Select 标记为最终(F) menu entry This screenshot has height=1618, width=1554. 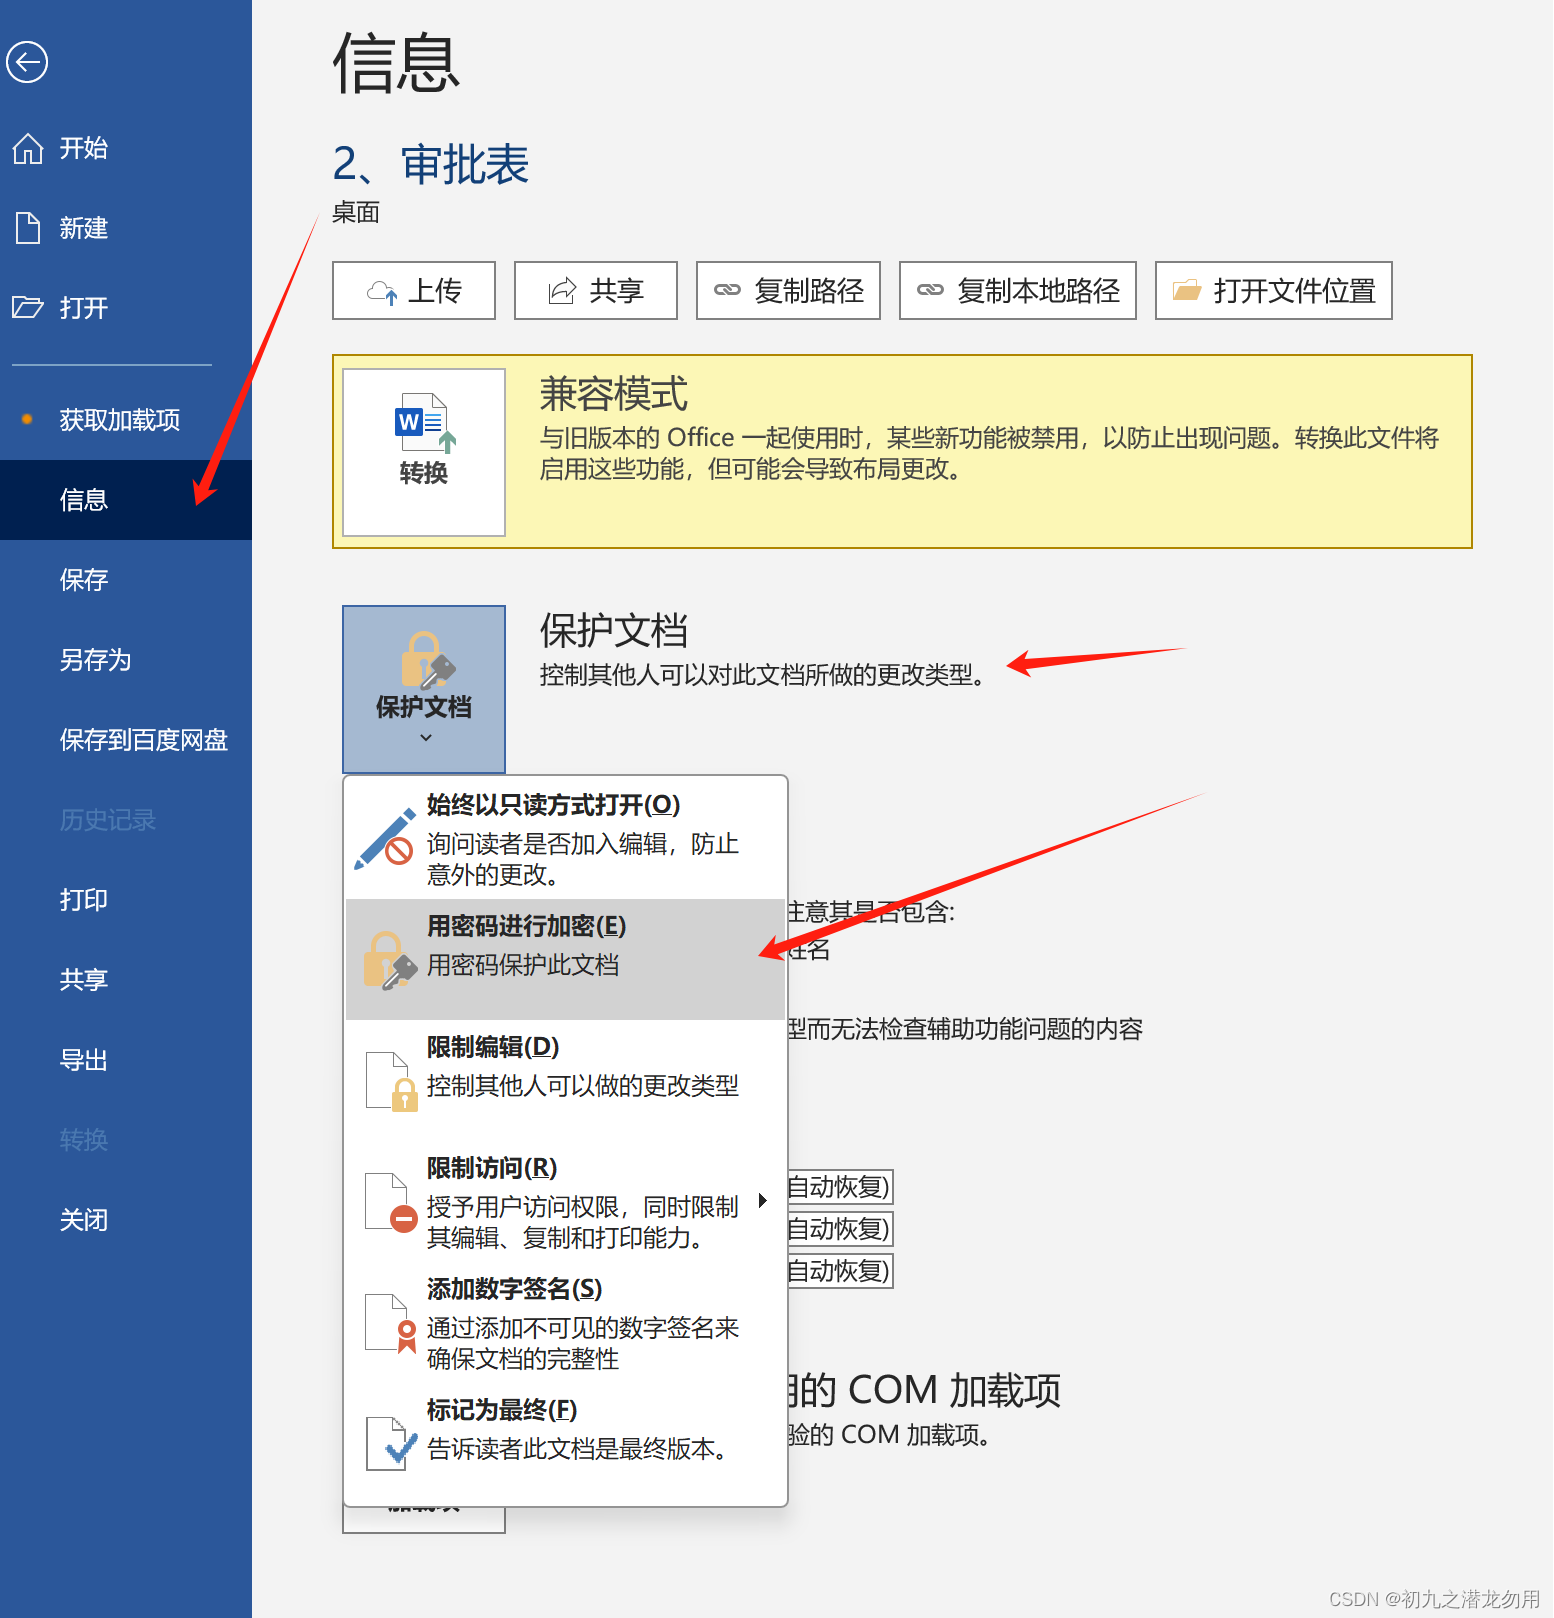click(565, 1443)
